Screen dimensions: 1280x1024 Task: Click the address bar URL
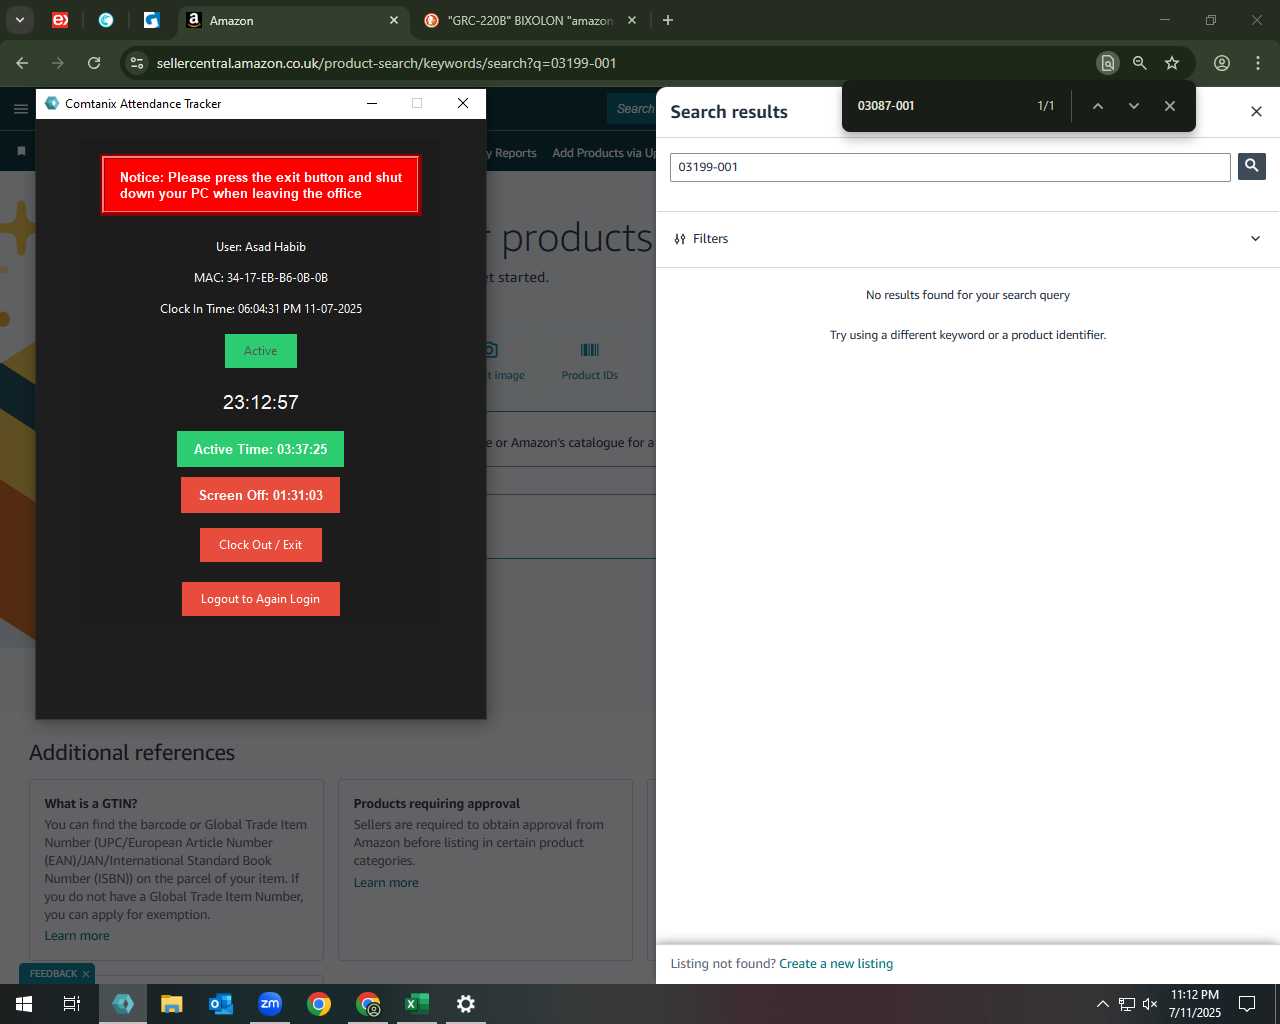387,63
